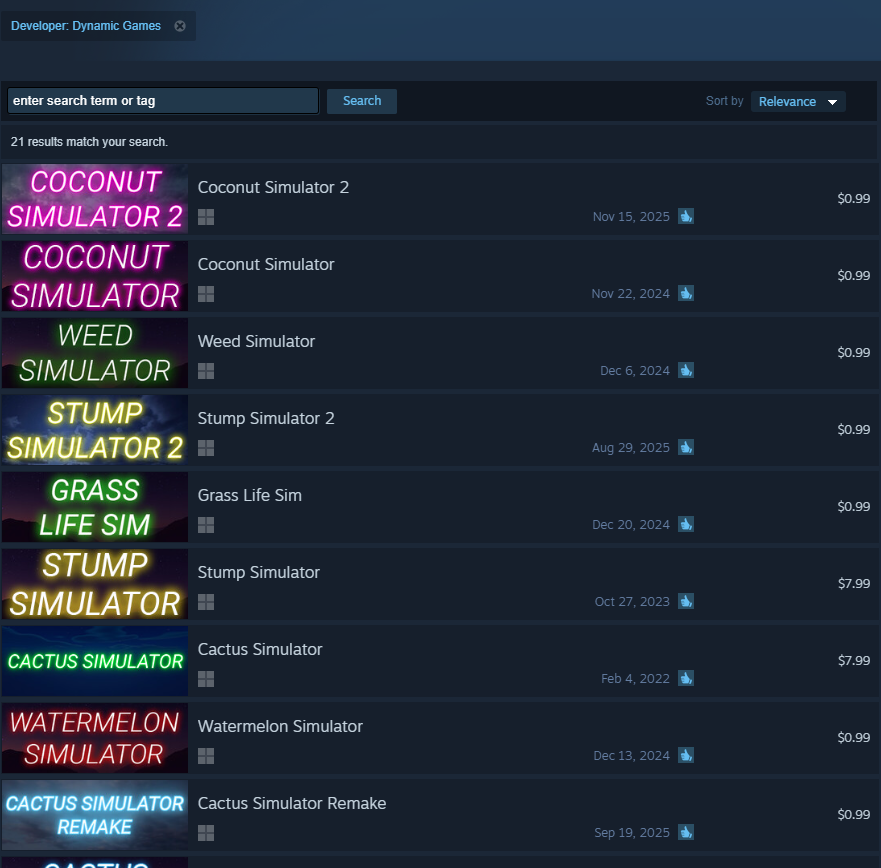Click Windows icon for Coconut Simulator 2

coord(206,217)
